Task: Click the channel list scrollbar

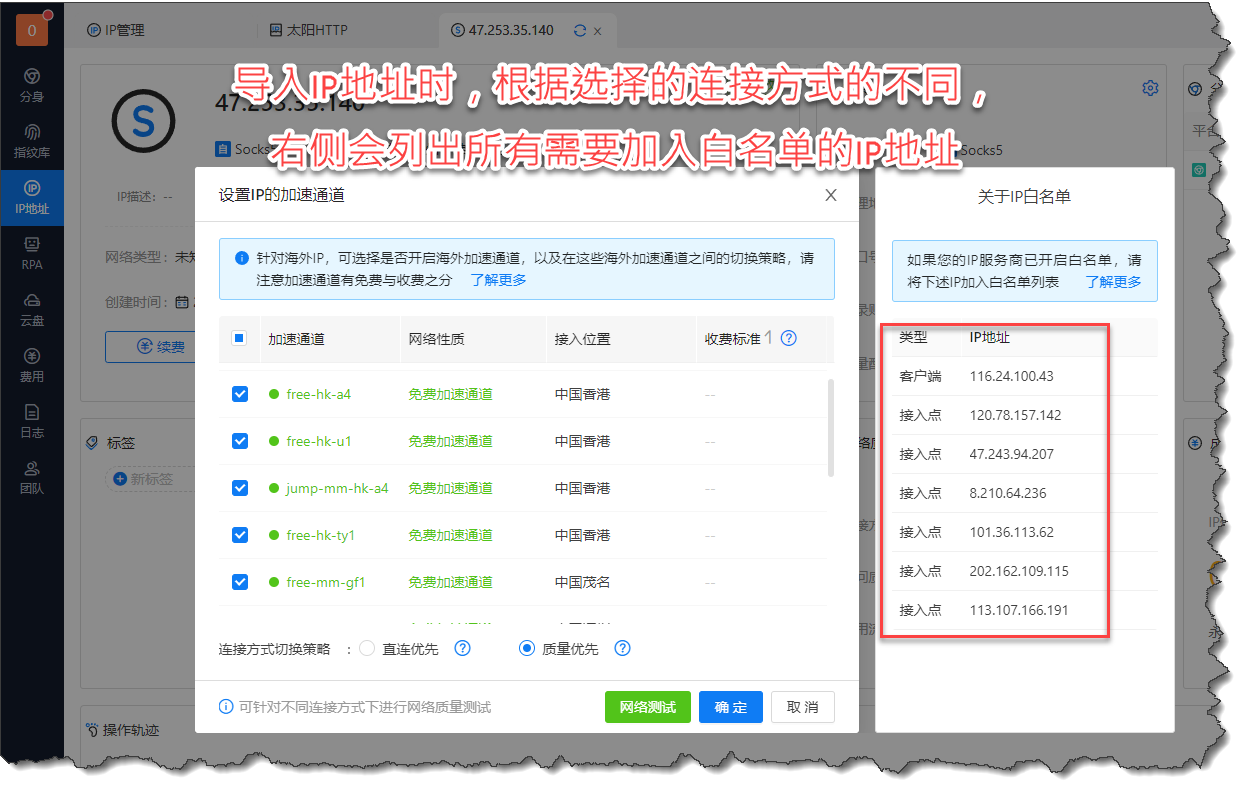Action: (830, 427)
